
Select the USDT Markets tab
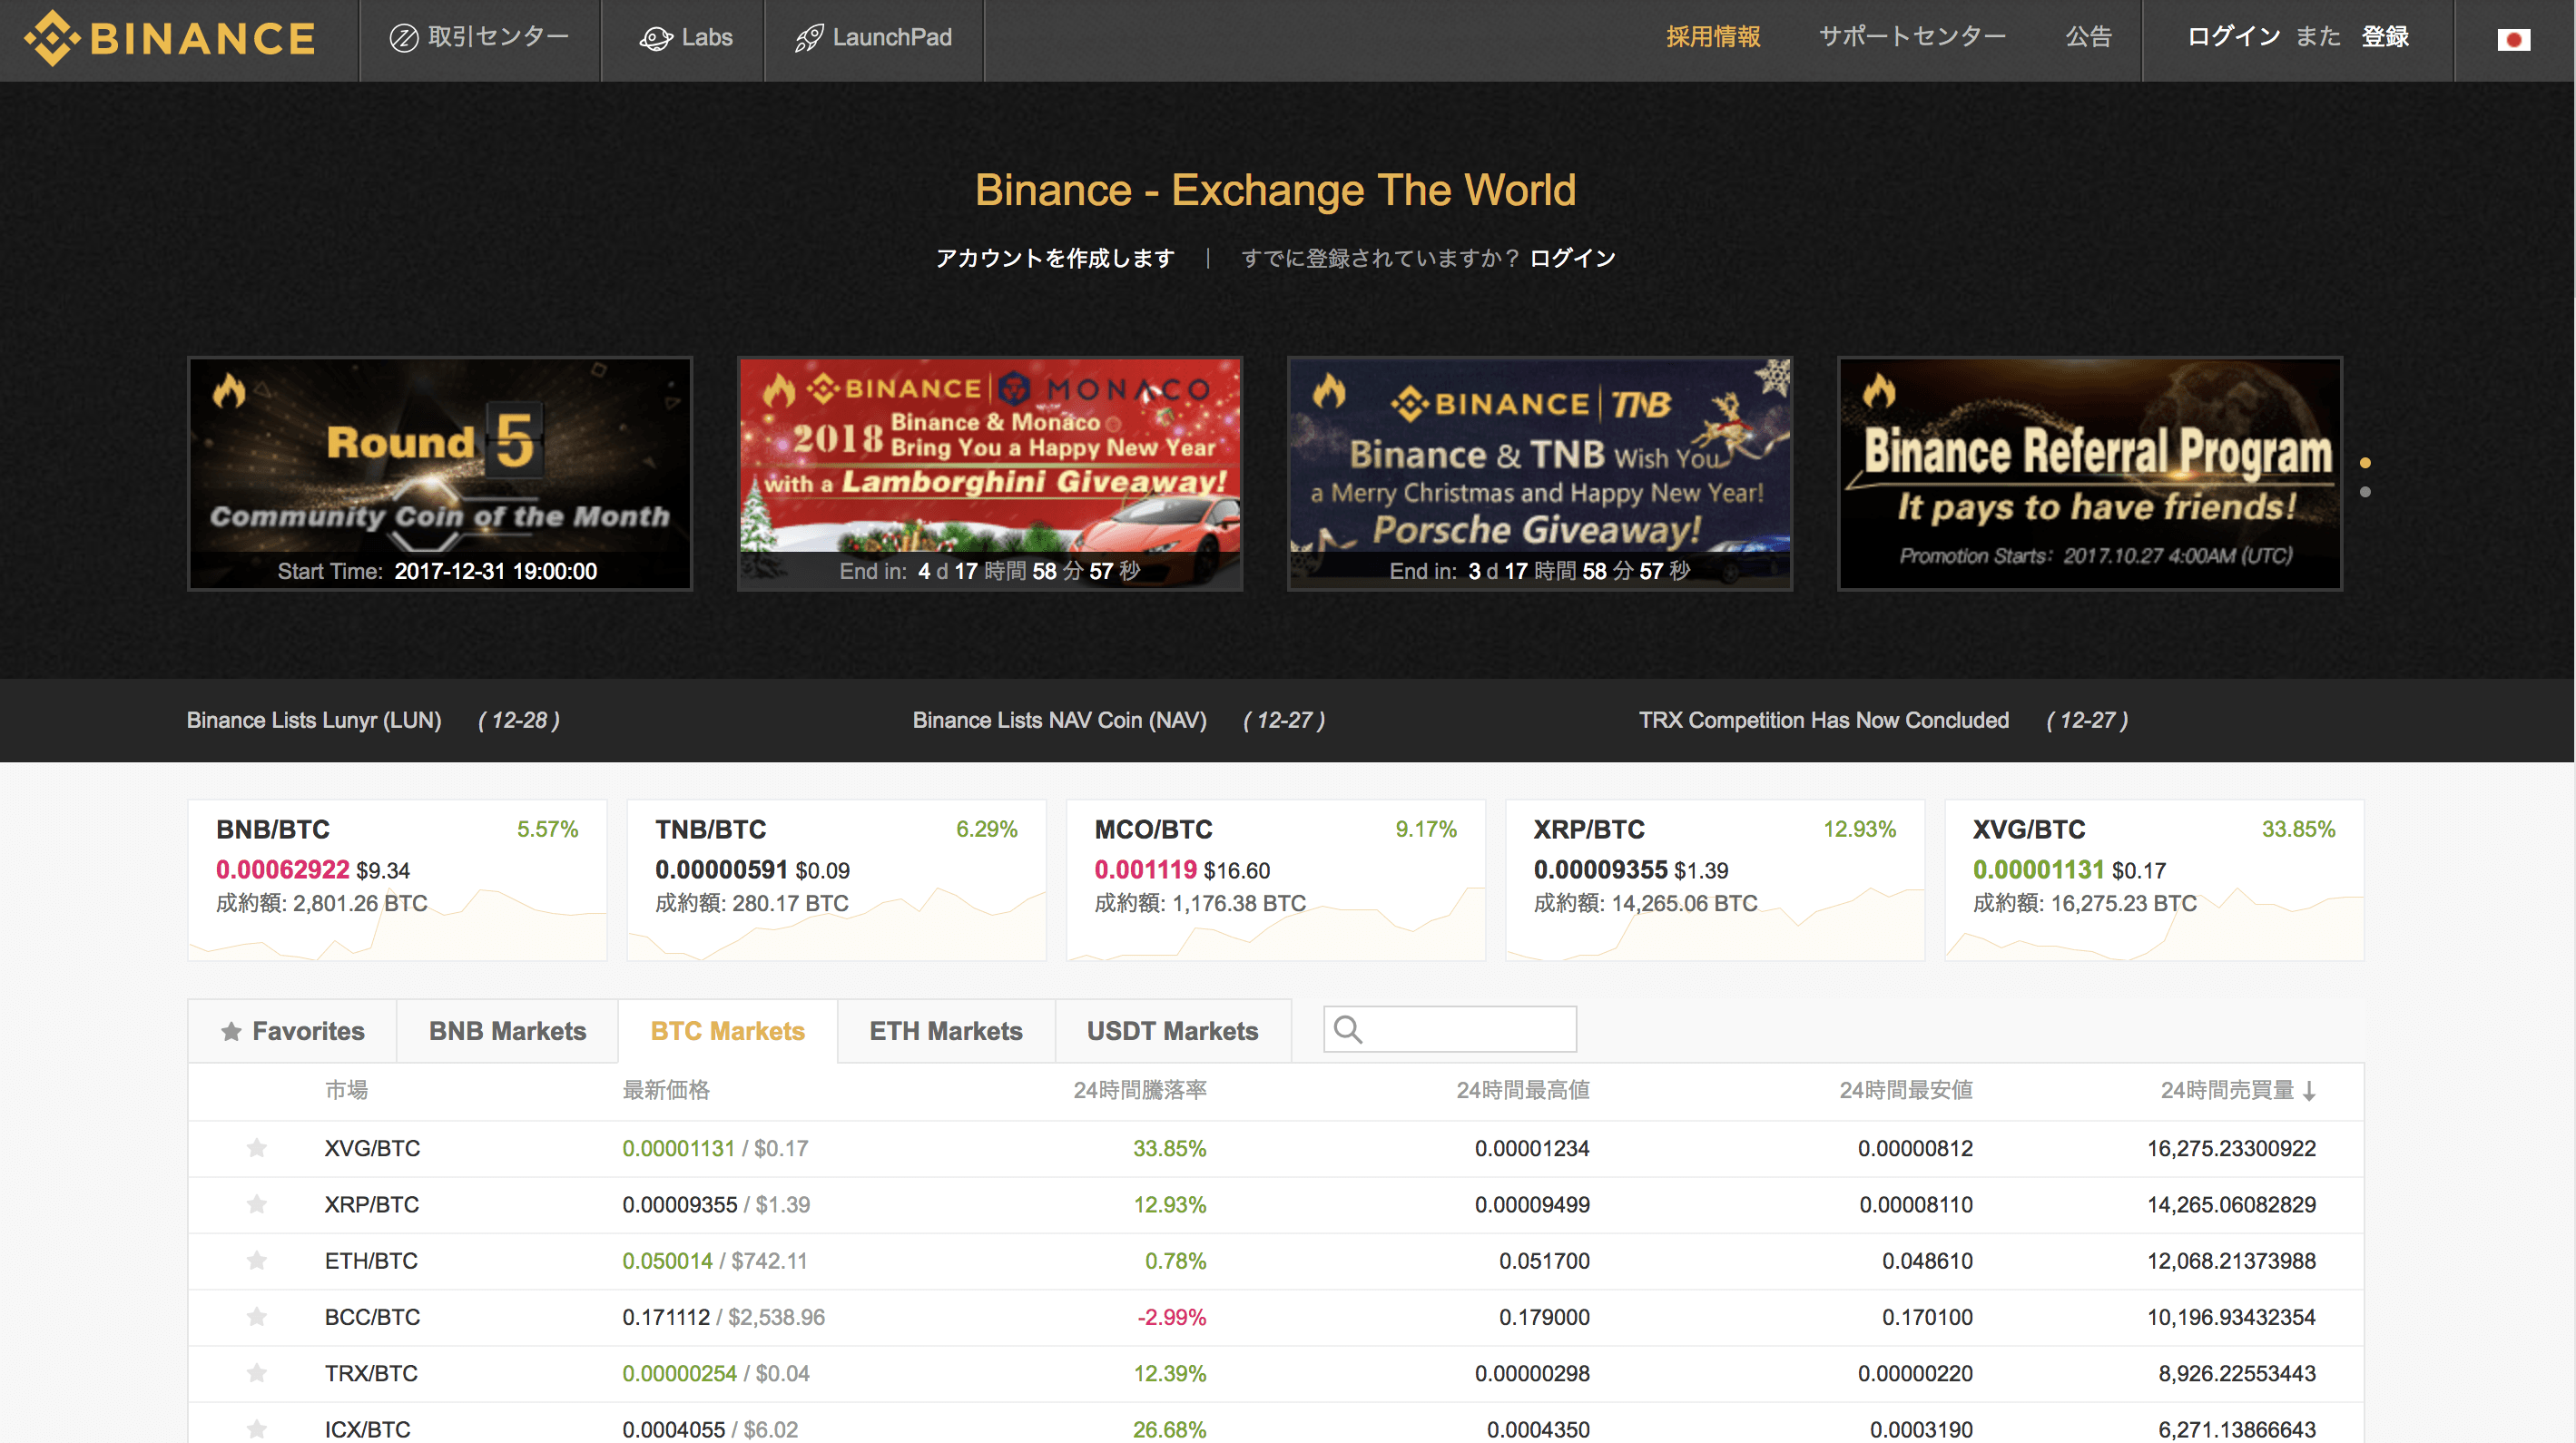click(x=1172, y=1031)
